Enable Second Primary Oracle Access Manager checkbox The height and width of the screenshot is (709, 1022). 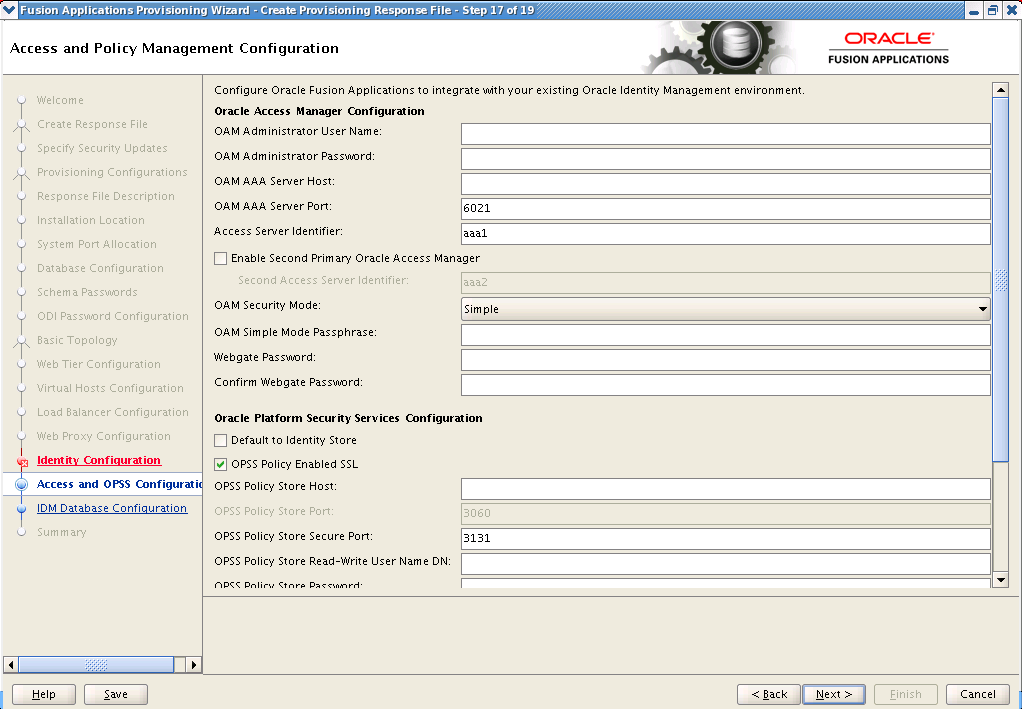point(221,259)
